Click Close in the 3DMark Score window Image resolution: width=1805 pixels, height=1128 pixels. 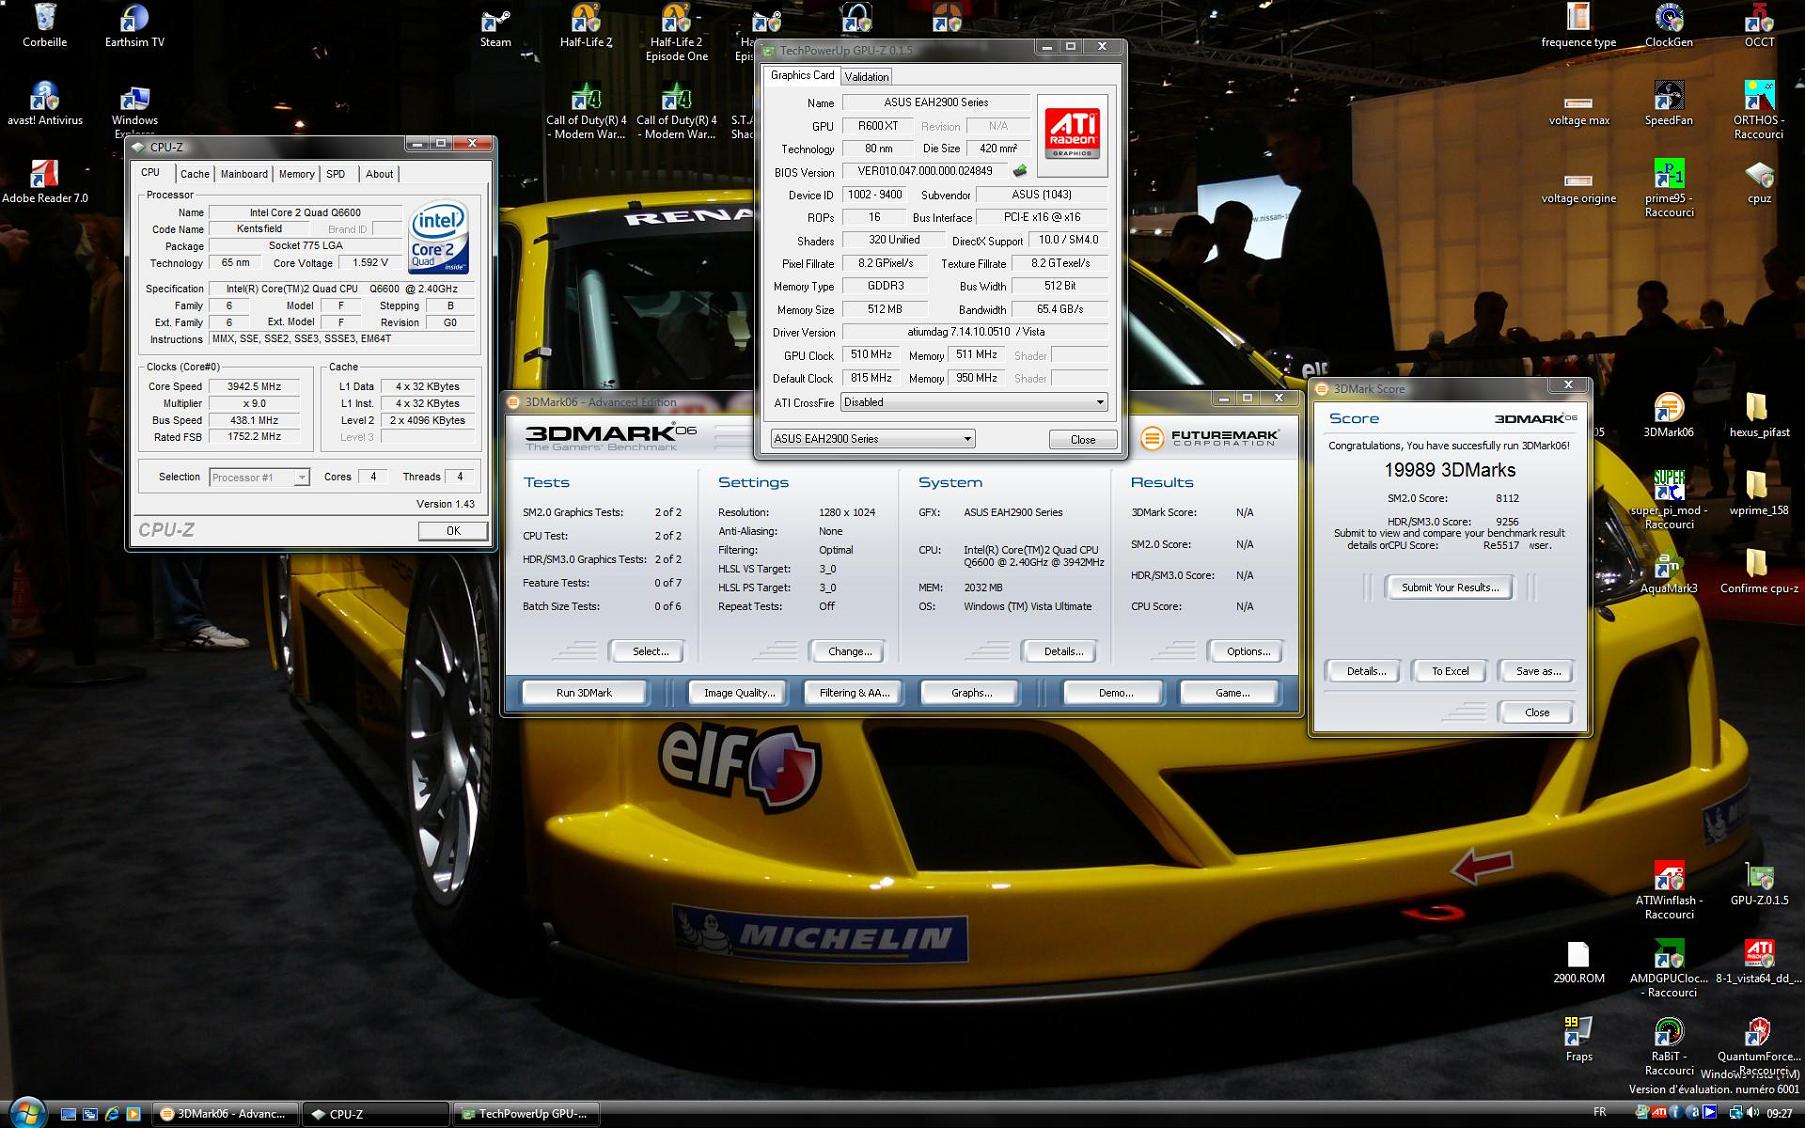[1537, 713]
